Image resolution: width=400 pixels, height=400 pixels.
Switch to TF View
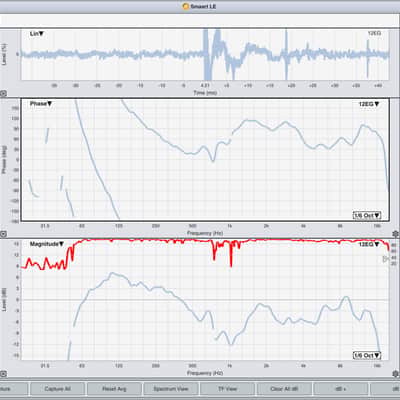coord(228,389)
